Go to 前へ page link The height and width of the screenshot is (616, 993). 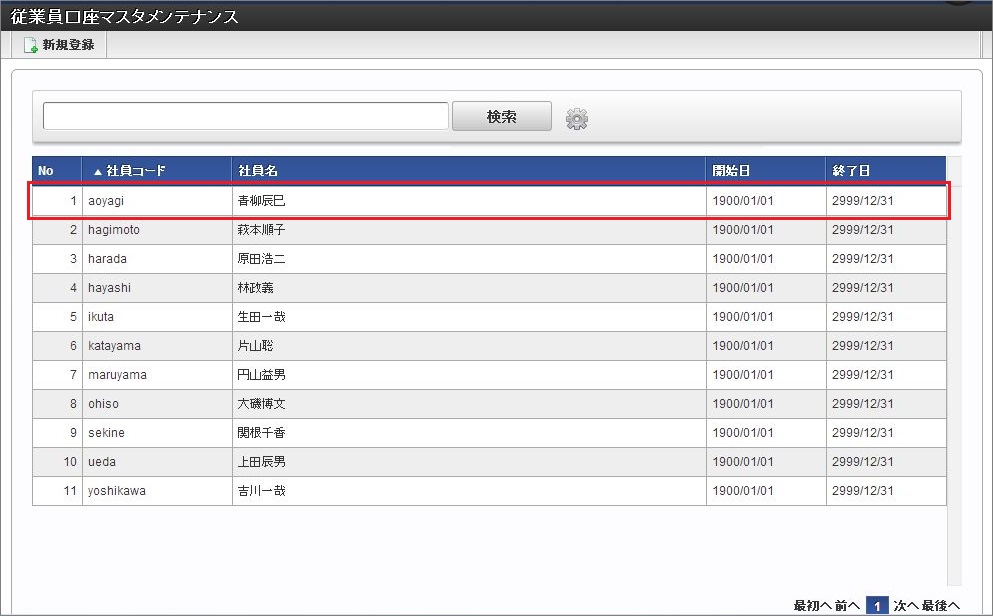pos(847,606)
